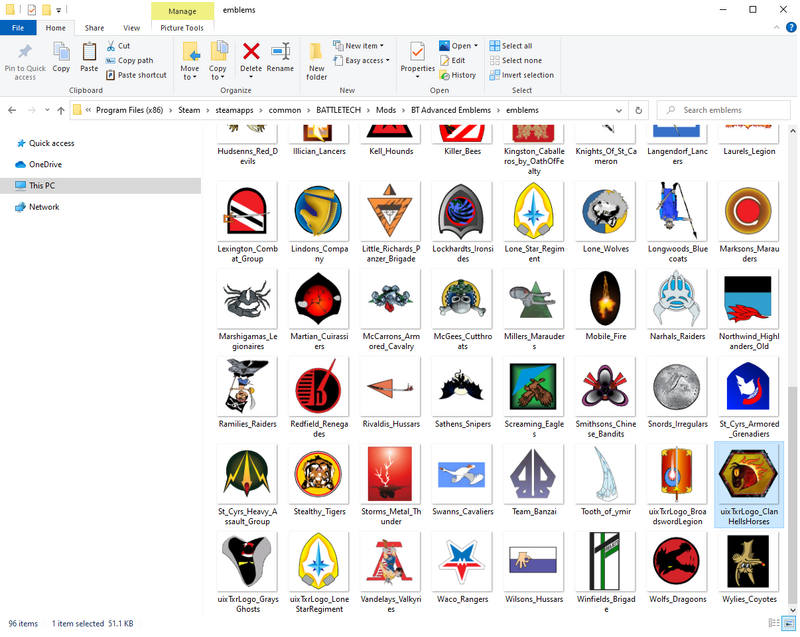
Task: Switch to details view layout
Action: (774, 623)
